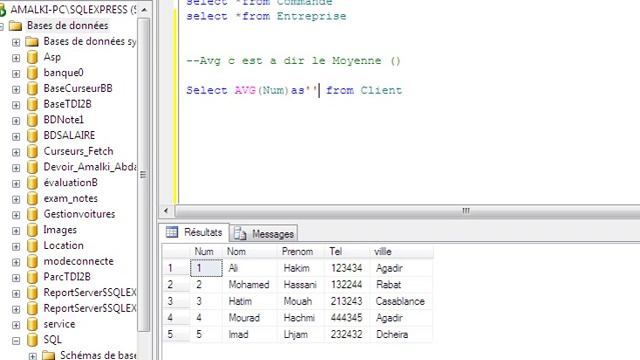Expand the Asp database node

click(16, 58)
